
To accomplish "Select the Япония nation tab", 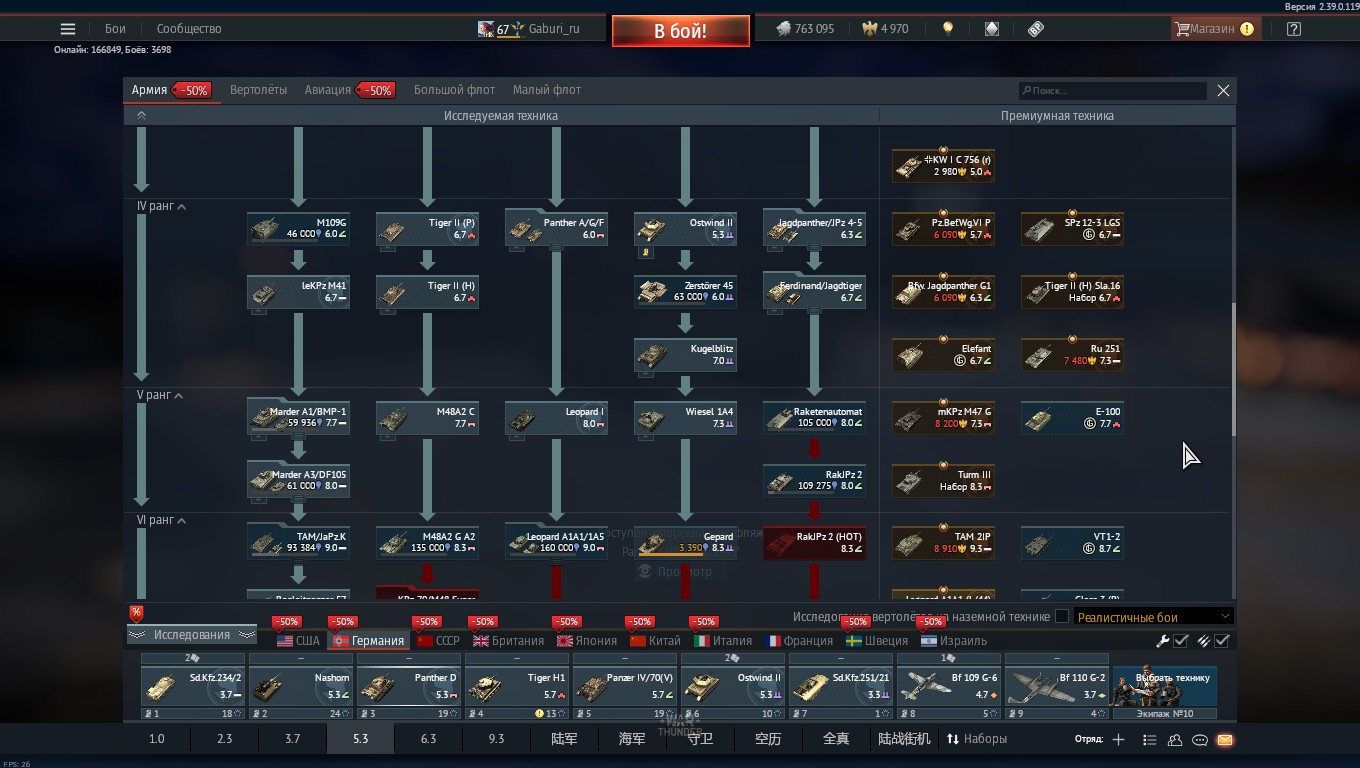I will [587, 641].
